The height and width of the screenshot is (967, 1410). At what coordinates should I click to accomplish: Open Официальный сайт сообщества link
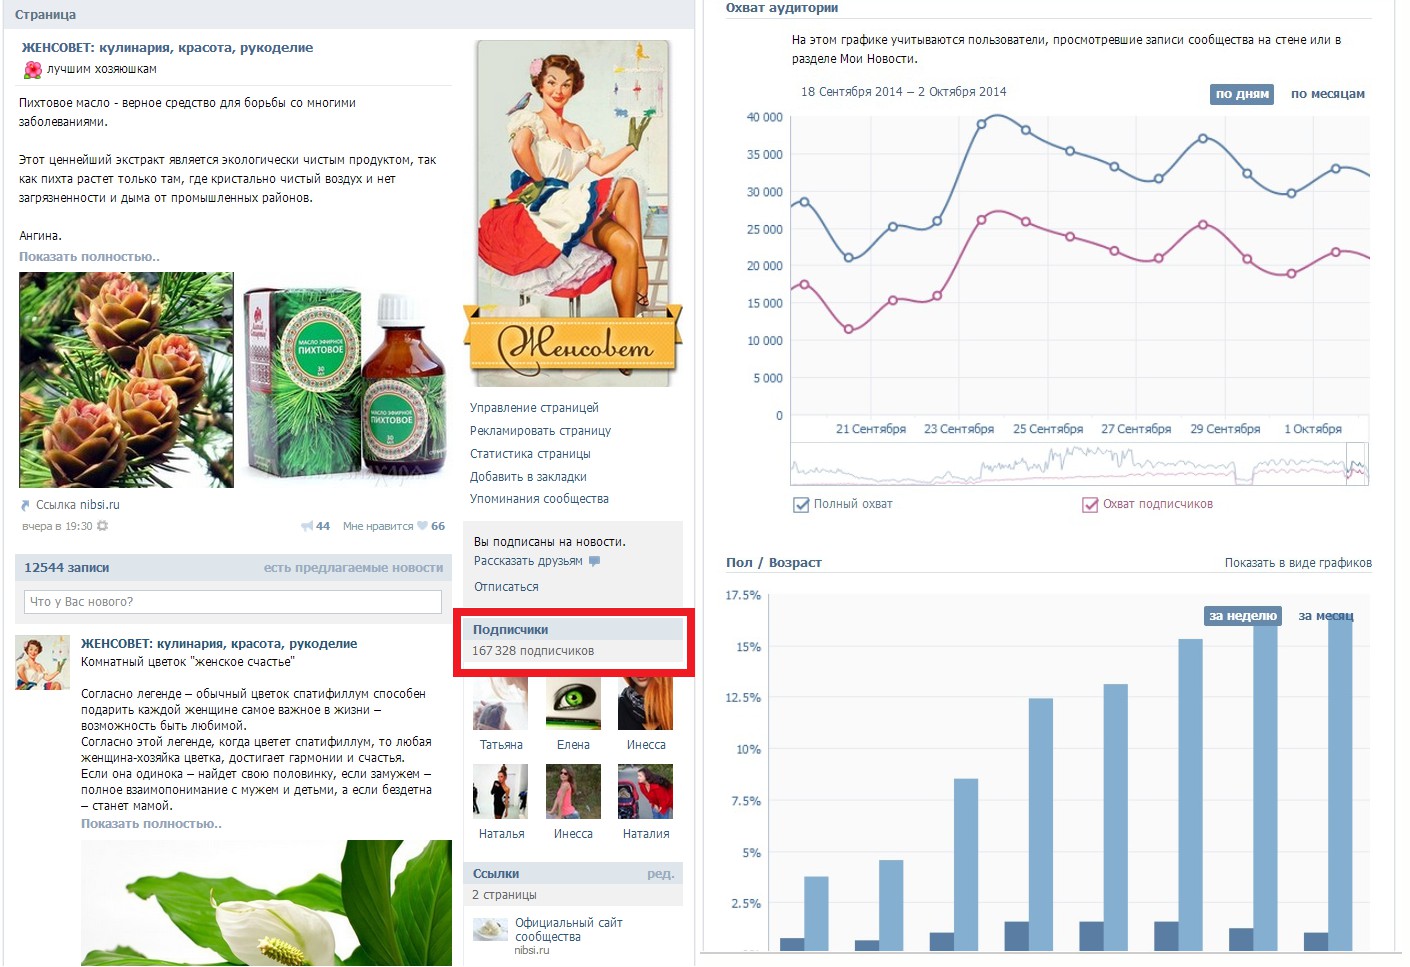pyautogui.click(x=568, y=930)
